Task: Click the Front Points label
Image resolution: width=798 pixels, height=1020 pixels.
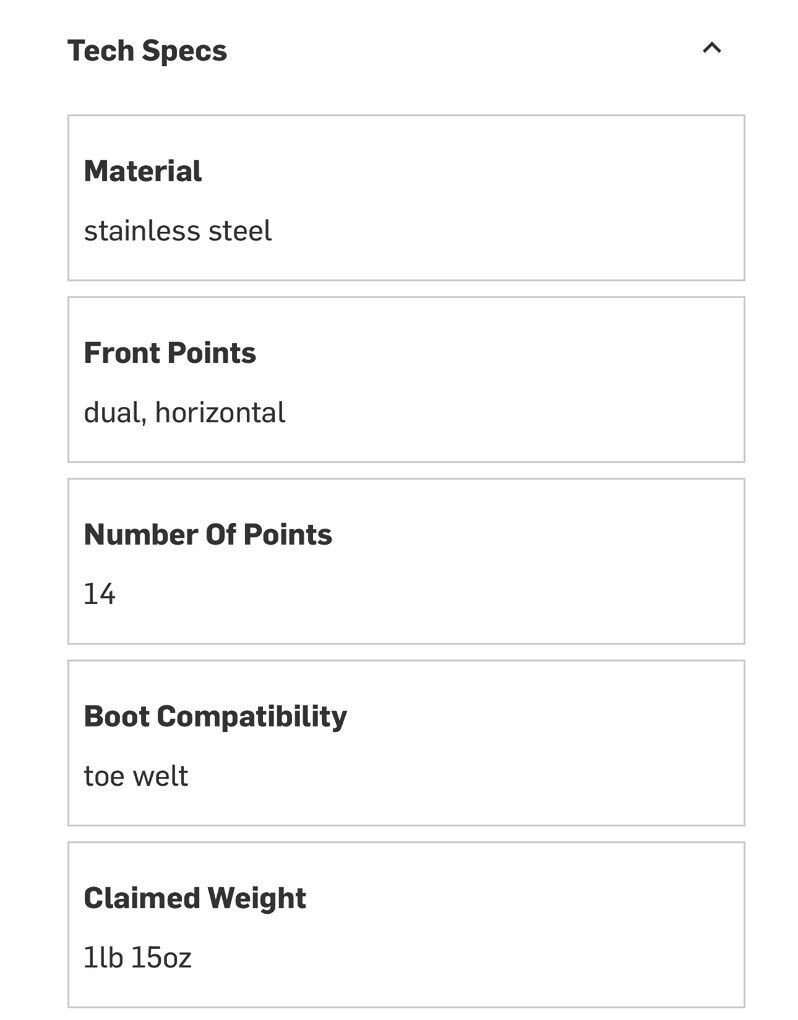Action: (170, 353)
